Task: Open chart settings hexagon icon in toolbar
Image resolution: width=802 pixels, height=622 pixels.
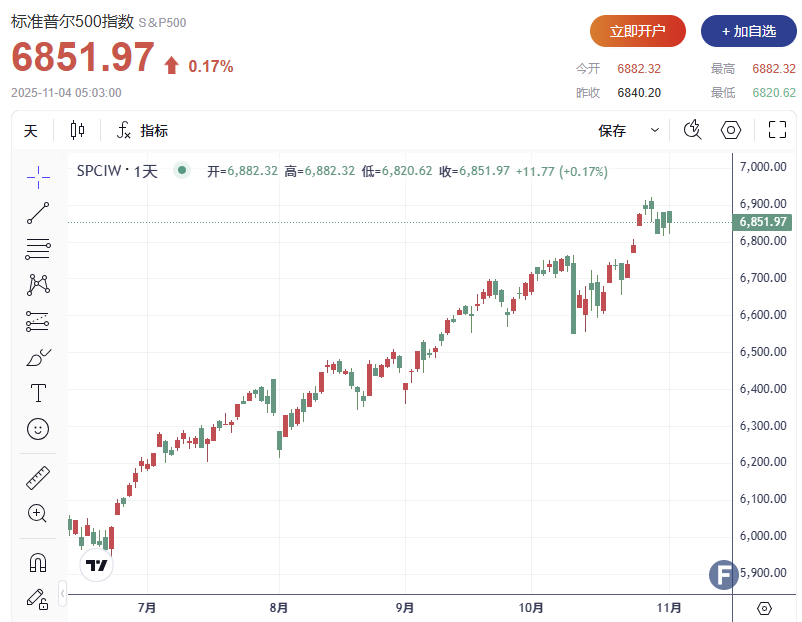Action: click(731, 130)
